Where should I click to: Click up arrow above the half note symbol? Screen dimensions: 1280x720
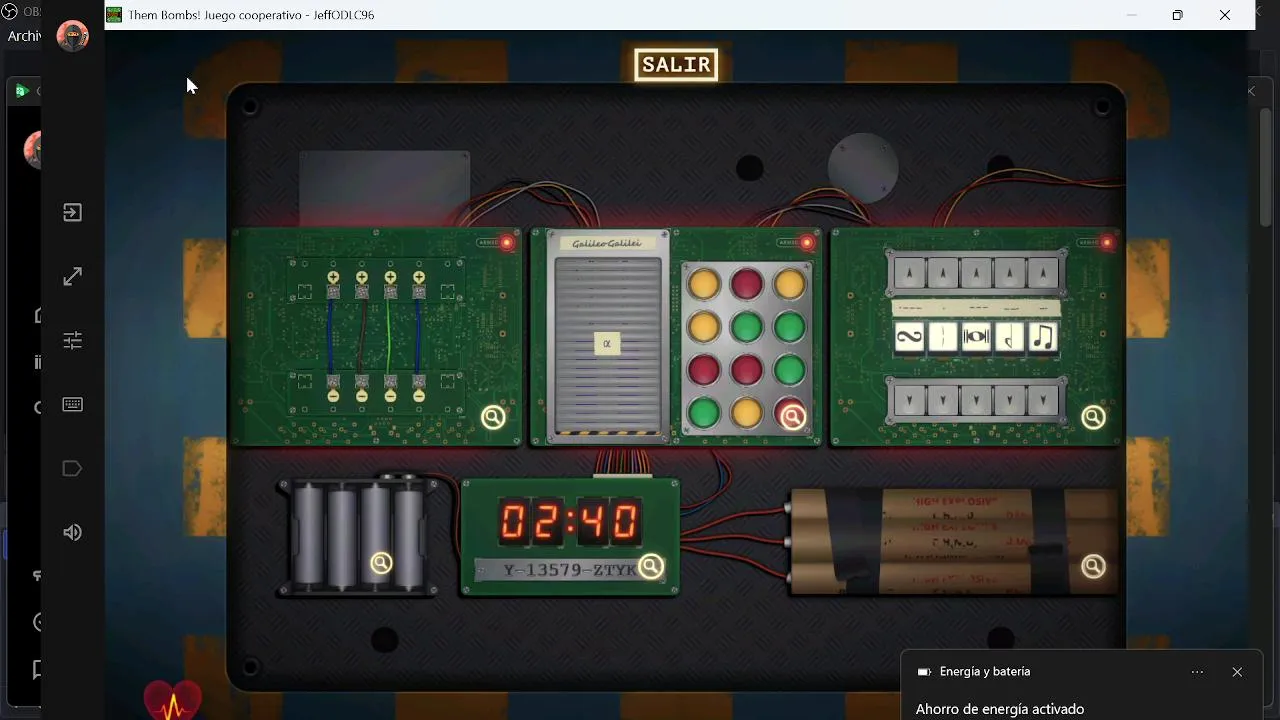click(x=1010, y=273)
